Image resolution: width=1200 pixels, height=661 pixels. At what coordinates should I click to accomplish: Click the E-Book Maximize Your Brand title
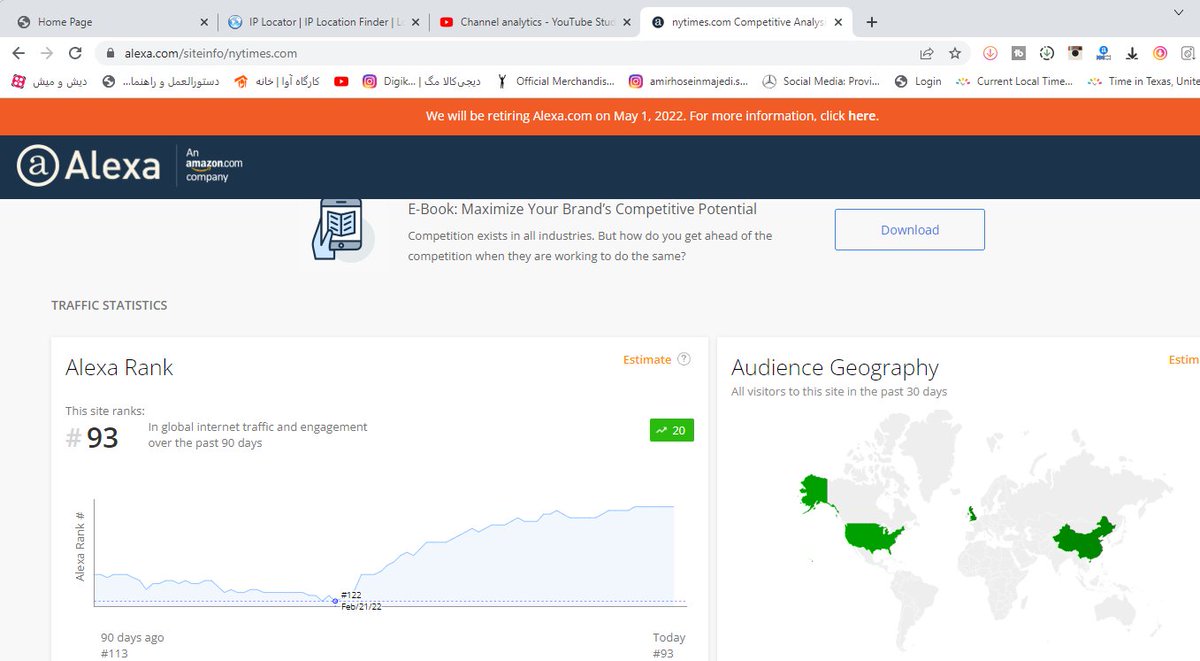582,209
